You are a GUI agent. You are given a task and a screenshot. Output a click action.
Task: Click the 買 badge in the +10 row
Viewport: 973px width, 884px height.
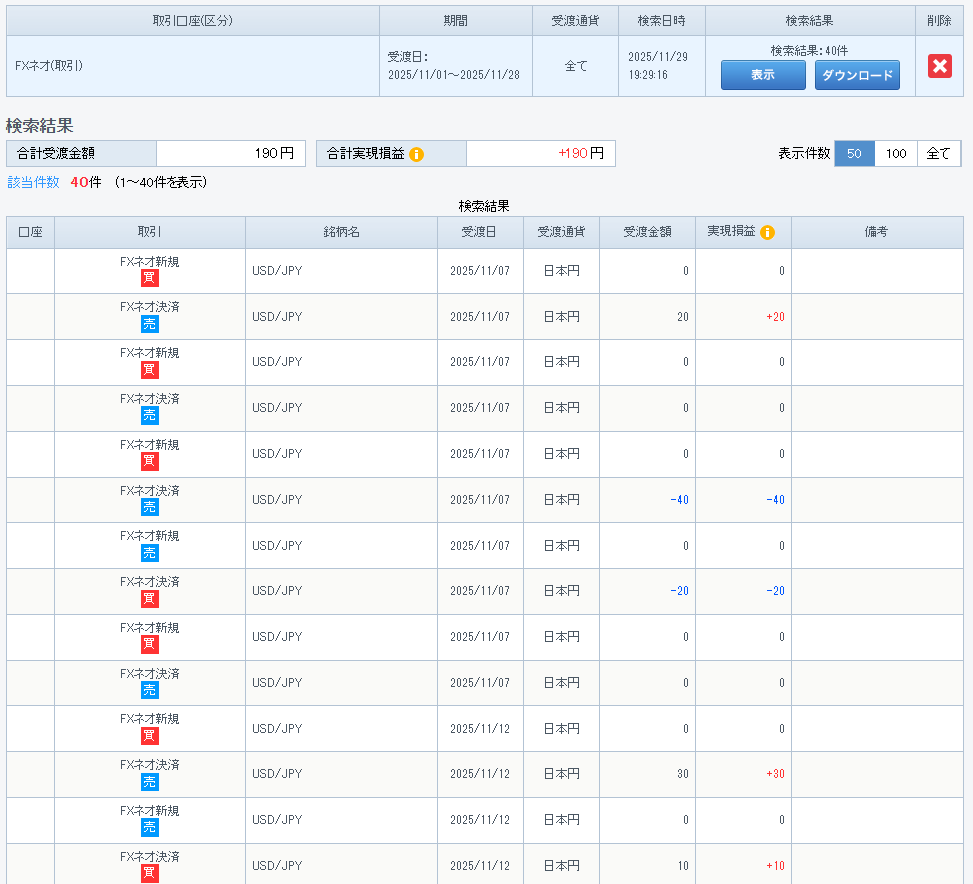[150, 873]
